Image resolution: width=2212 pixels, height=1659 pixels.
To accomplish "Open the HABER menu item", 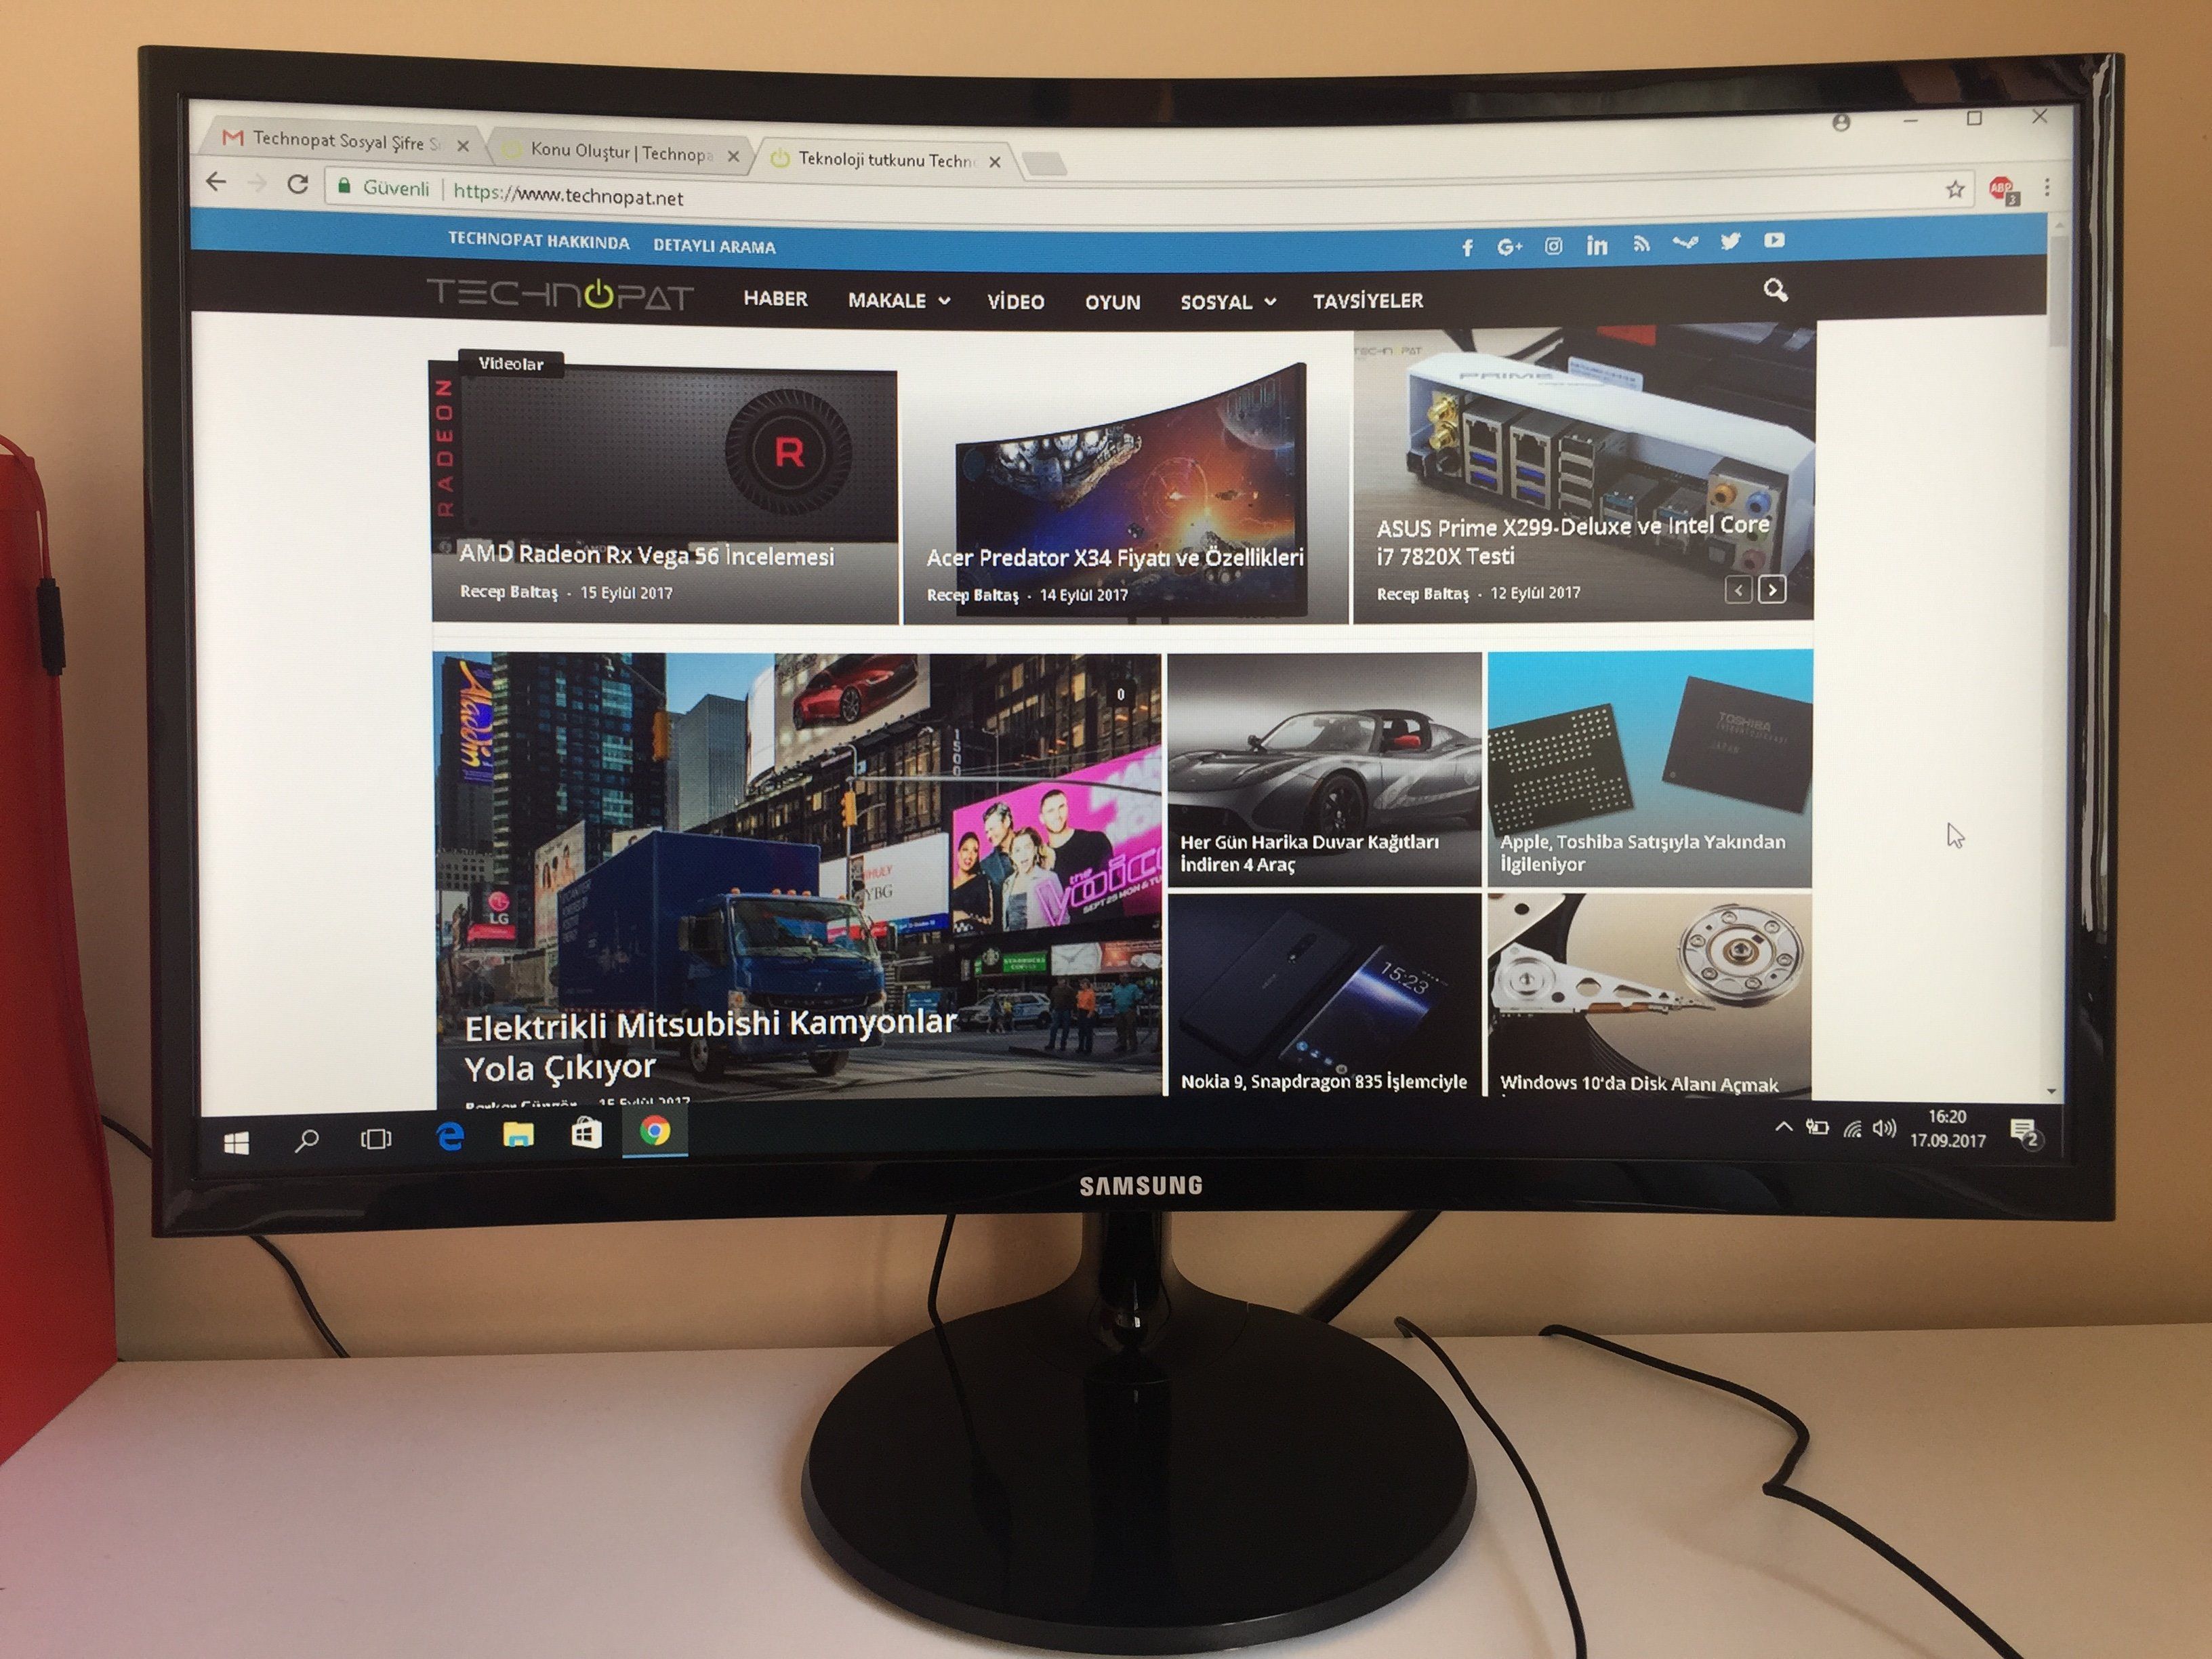I will click(x=775, y=298).
